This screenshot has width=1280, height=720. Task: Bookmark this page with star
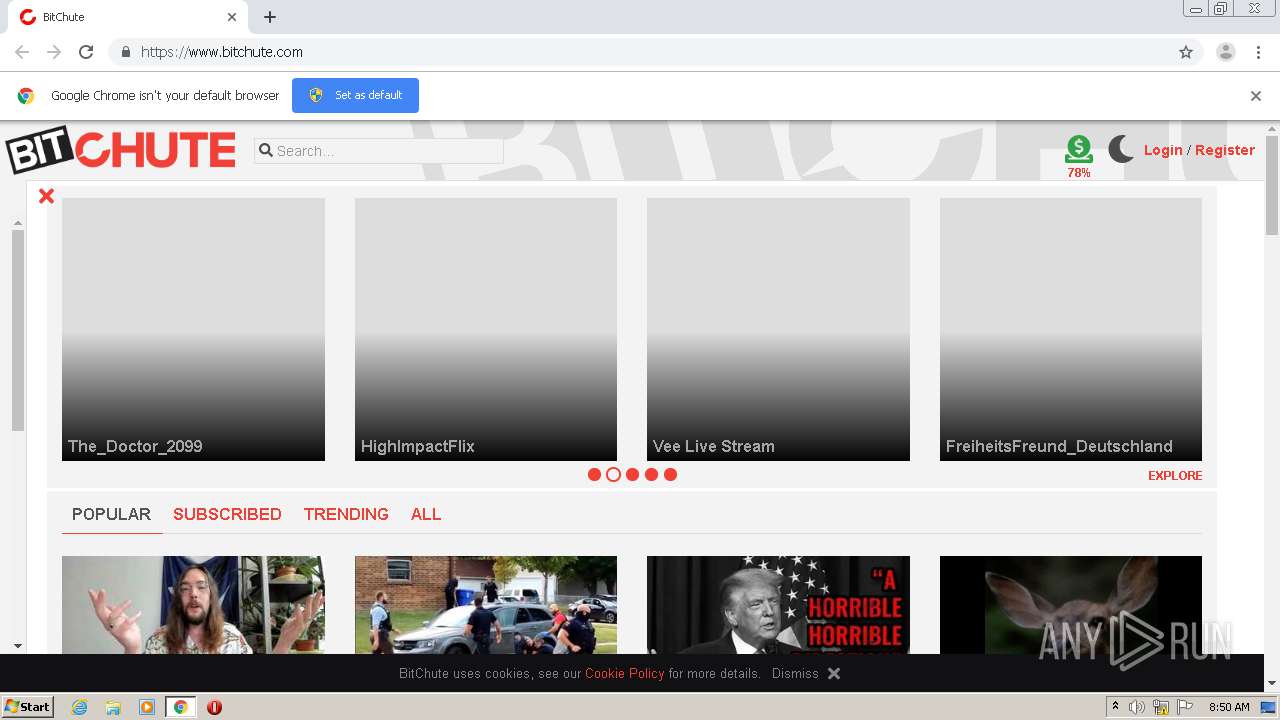pyautogui.click(x=1186, y=52)
